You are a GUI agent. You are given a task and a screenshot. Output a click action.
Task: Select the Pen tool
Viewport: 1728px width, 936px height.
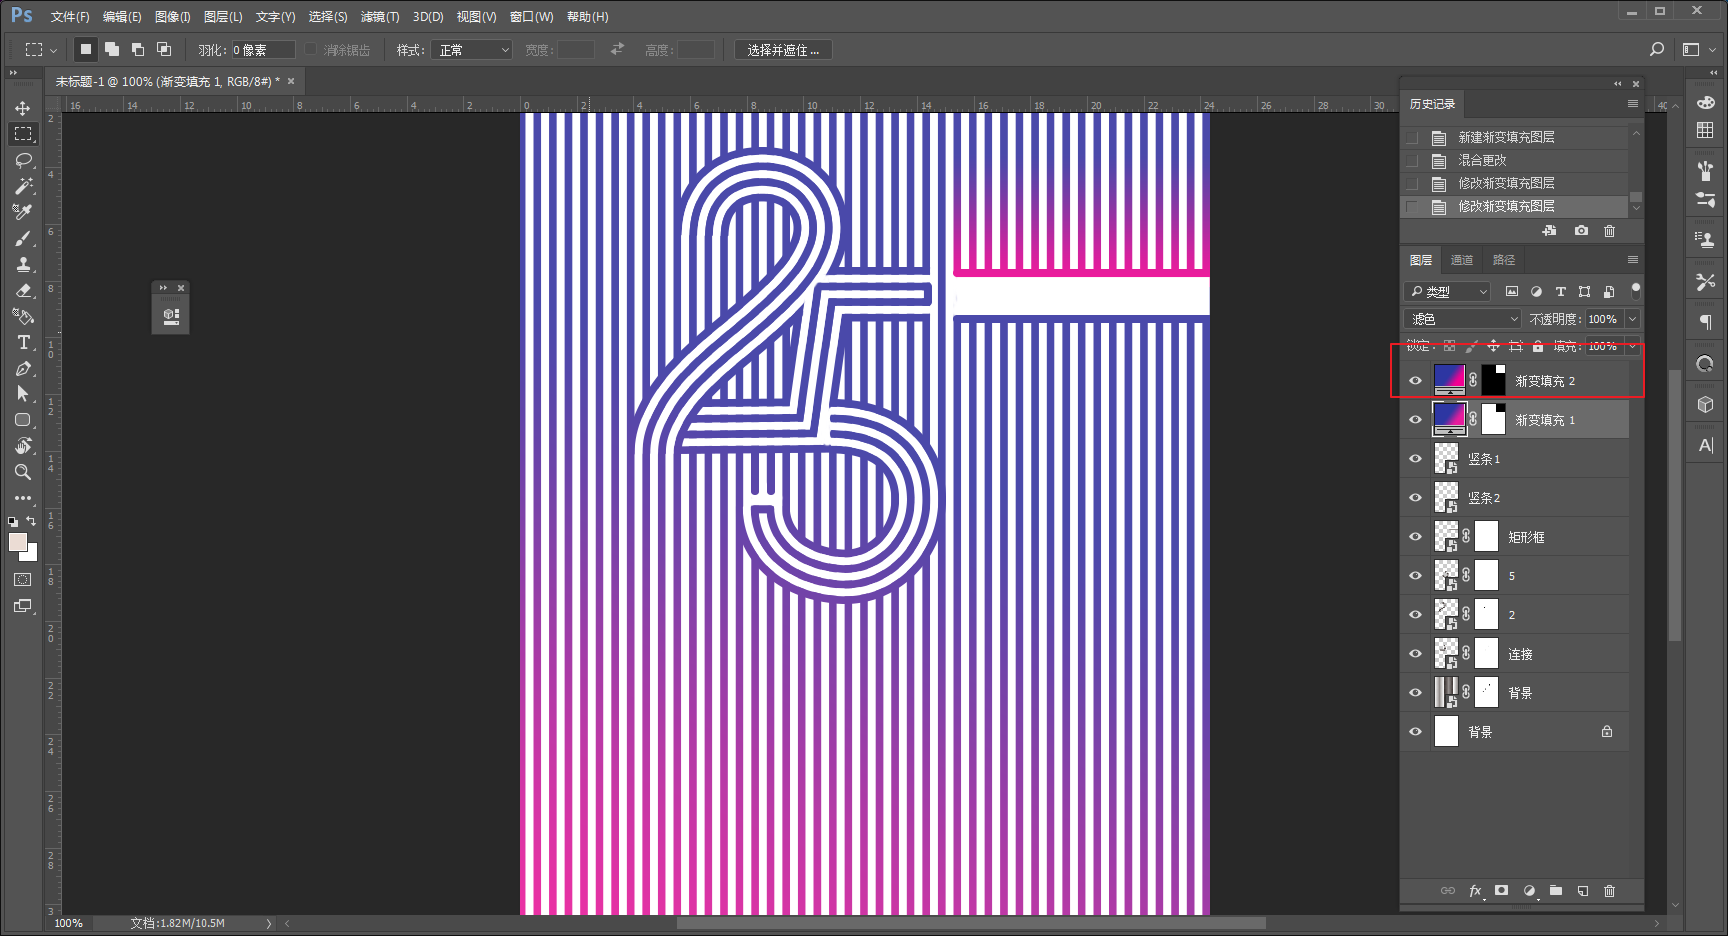click(x=23, y=368)
